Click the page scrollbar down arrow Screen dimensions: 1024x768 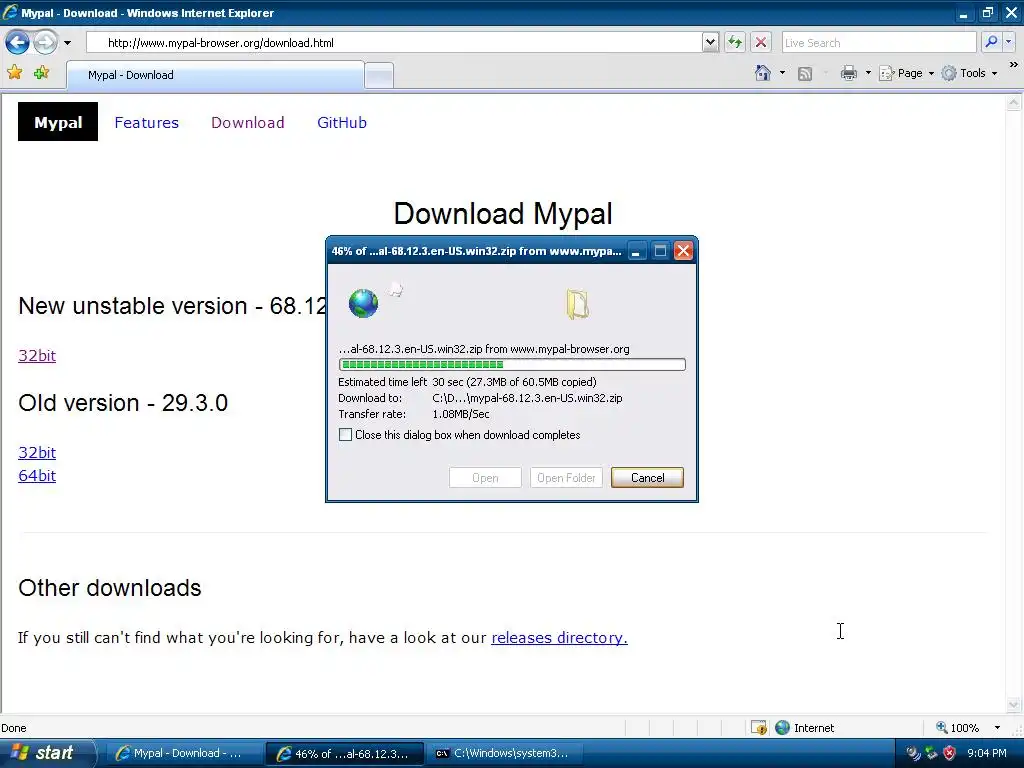[x=1014, y=705]
